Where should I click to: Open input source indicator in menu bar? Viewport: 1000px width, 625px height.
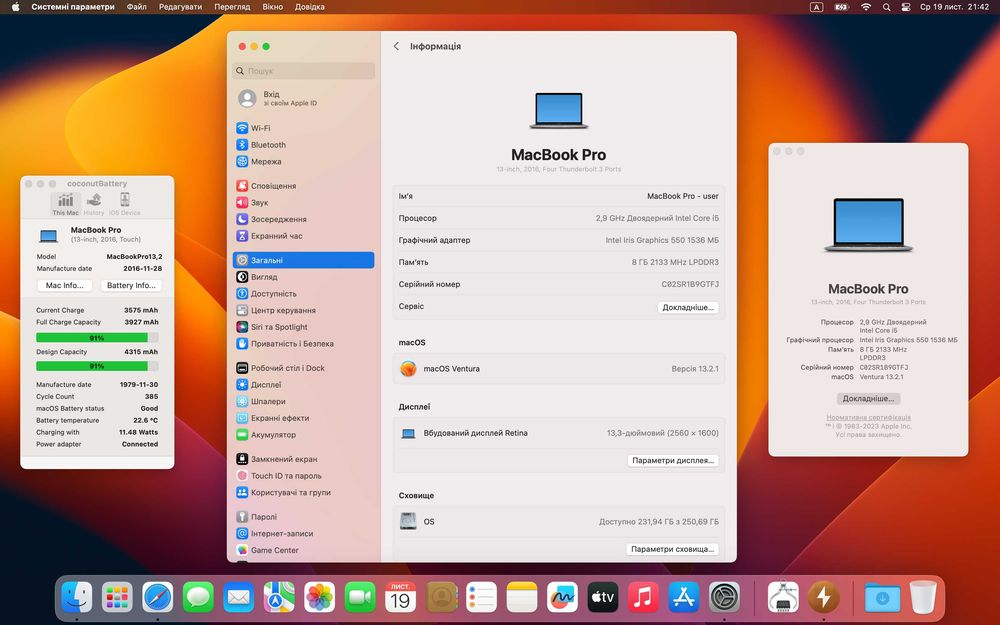(816, 7)
